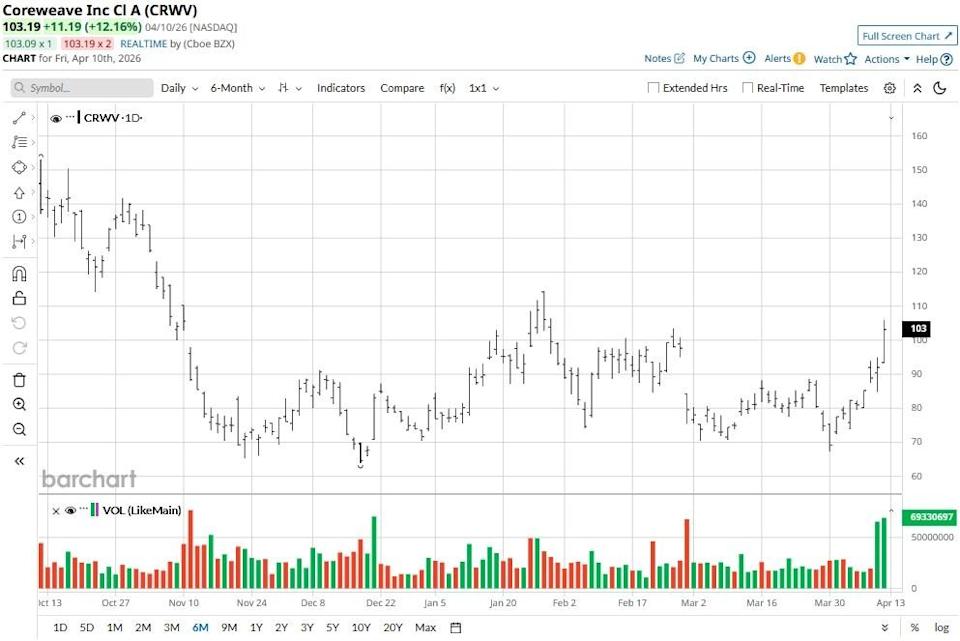Zoom in using the magnifier plus icon

[x=18, y=405]
